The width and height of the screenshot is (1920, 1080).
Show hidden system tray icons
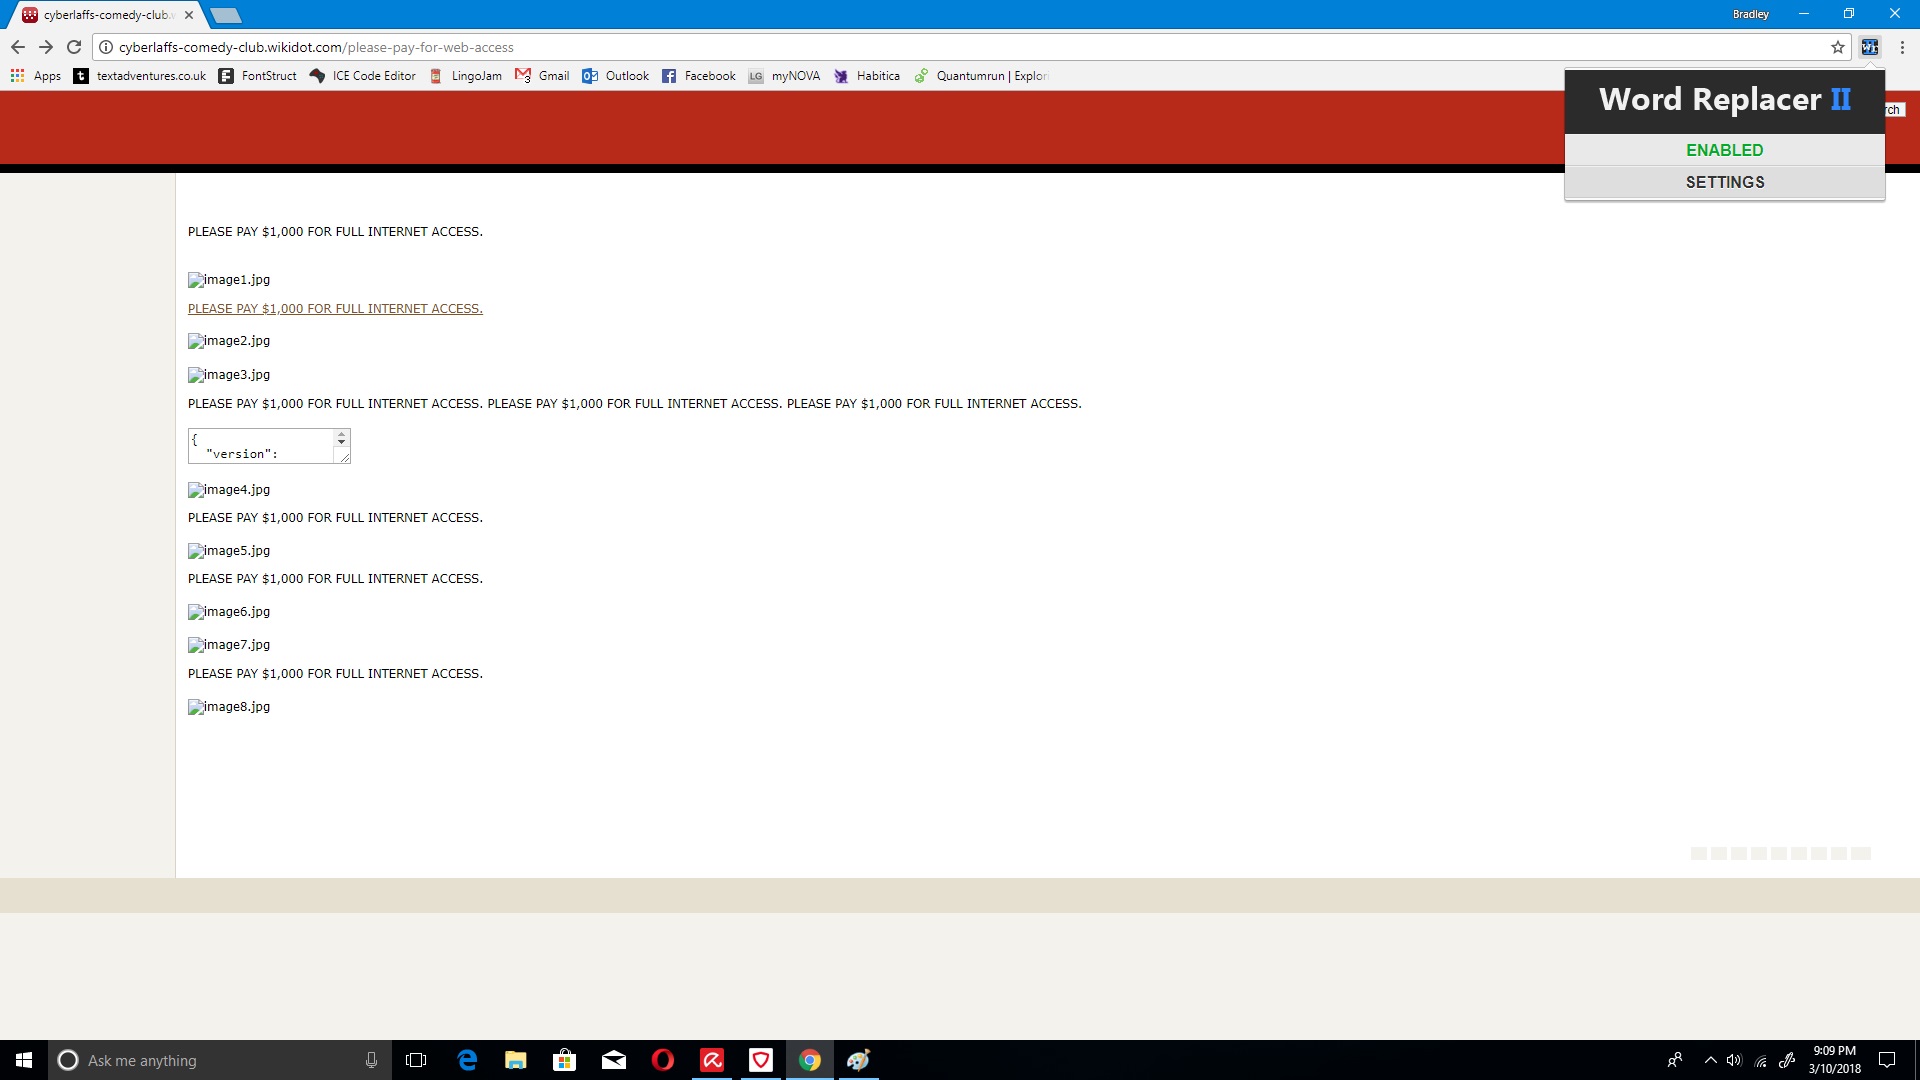point(1710,1060)
